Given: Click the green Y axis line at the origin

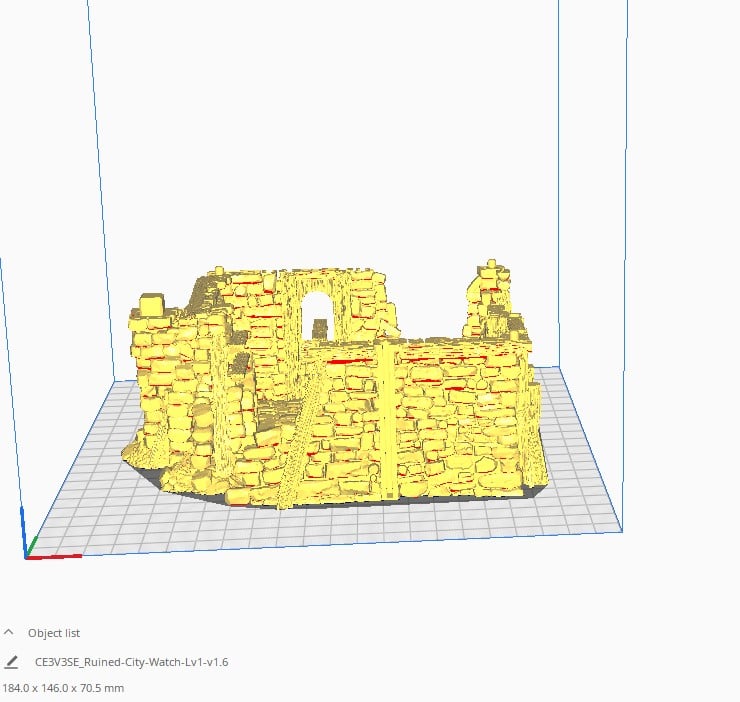Looking at the screenshot, I should (32, 548).
